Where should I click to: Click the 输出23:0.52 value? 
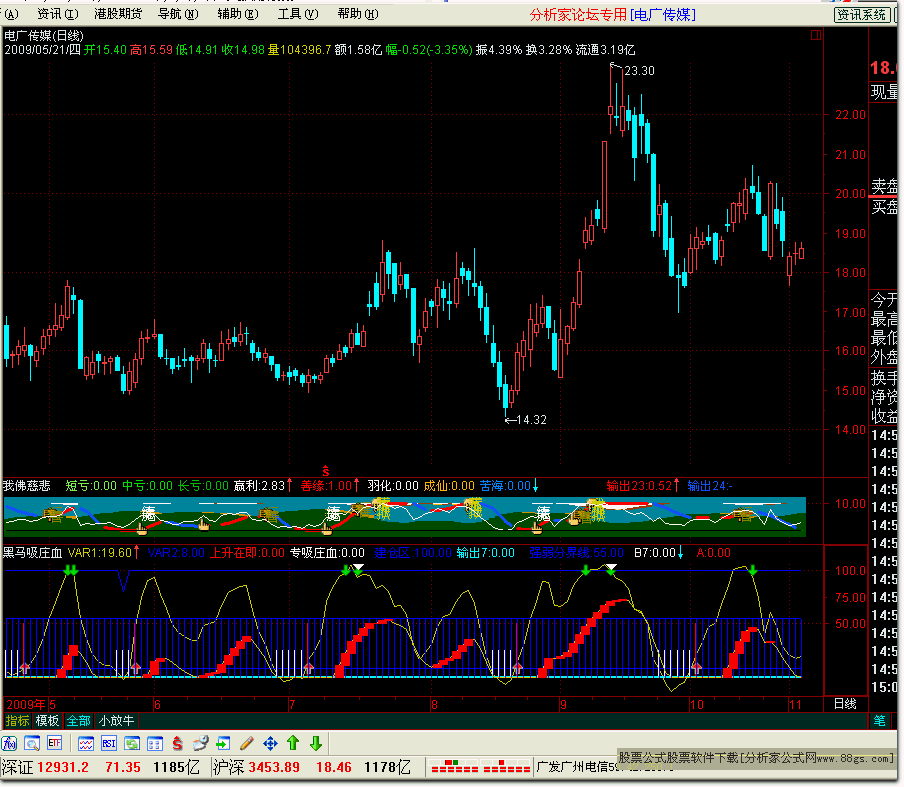click(x=639, y=486)
